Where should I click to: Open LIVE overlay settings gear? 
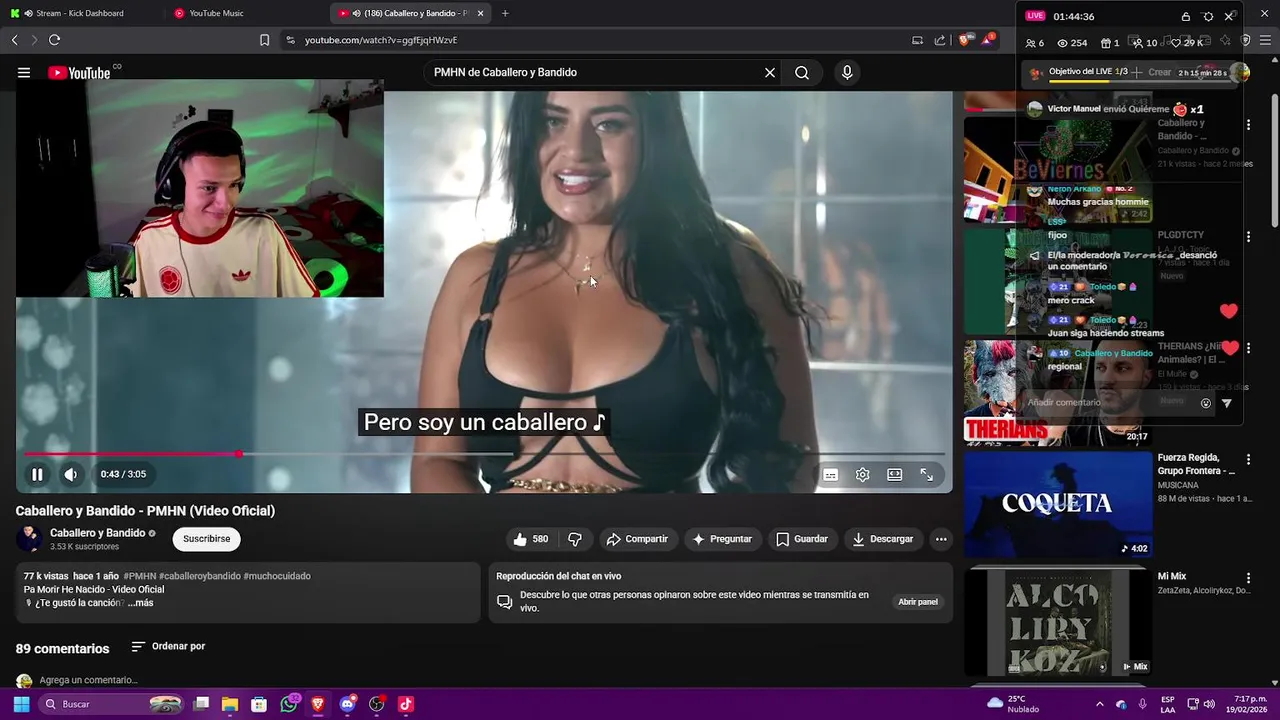(x=1208, y=16)
